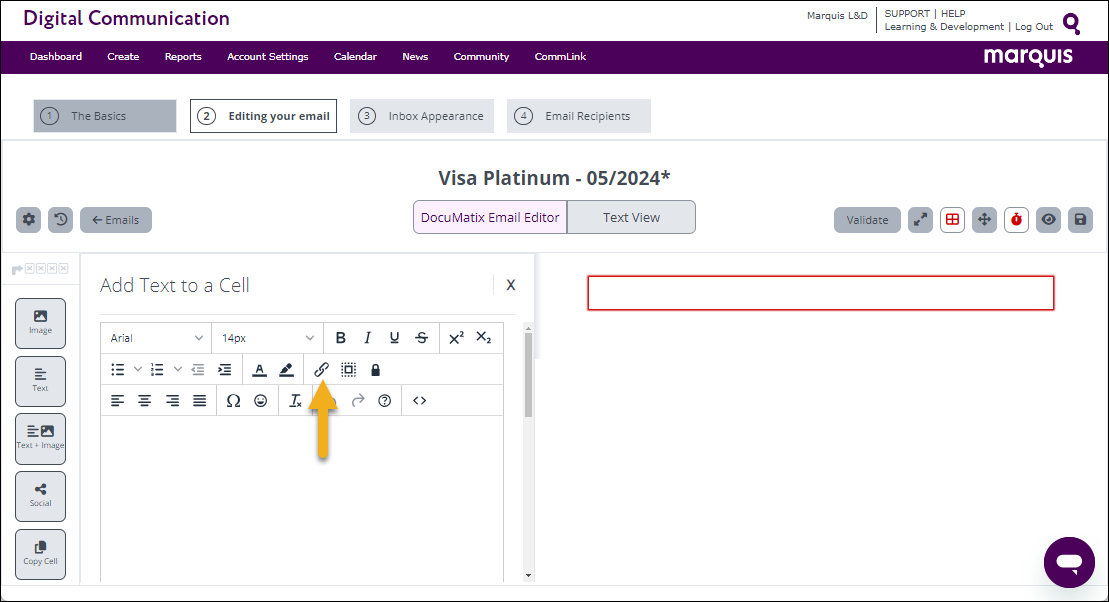Open the Reports menu

(183, 57)
